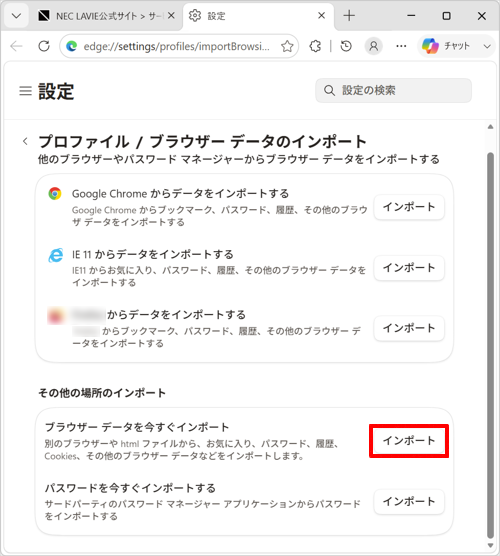Click インポート for パスワードを今すぐインポートする
The height and width of the screenshot is (556, 500).
coord(409,501)
